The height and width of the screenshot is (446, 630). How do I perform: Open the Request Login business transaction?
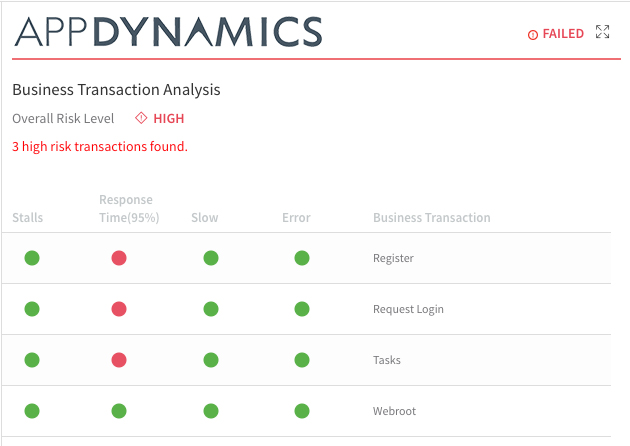(x=408, y=309)
